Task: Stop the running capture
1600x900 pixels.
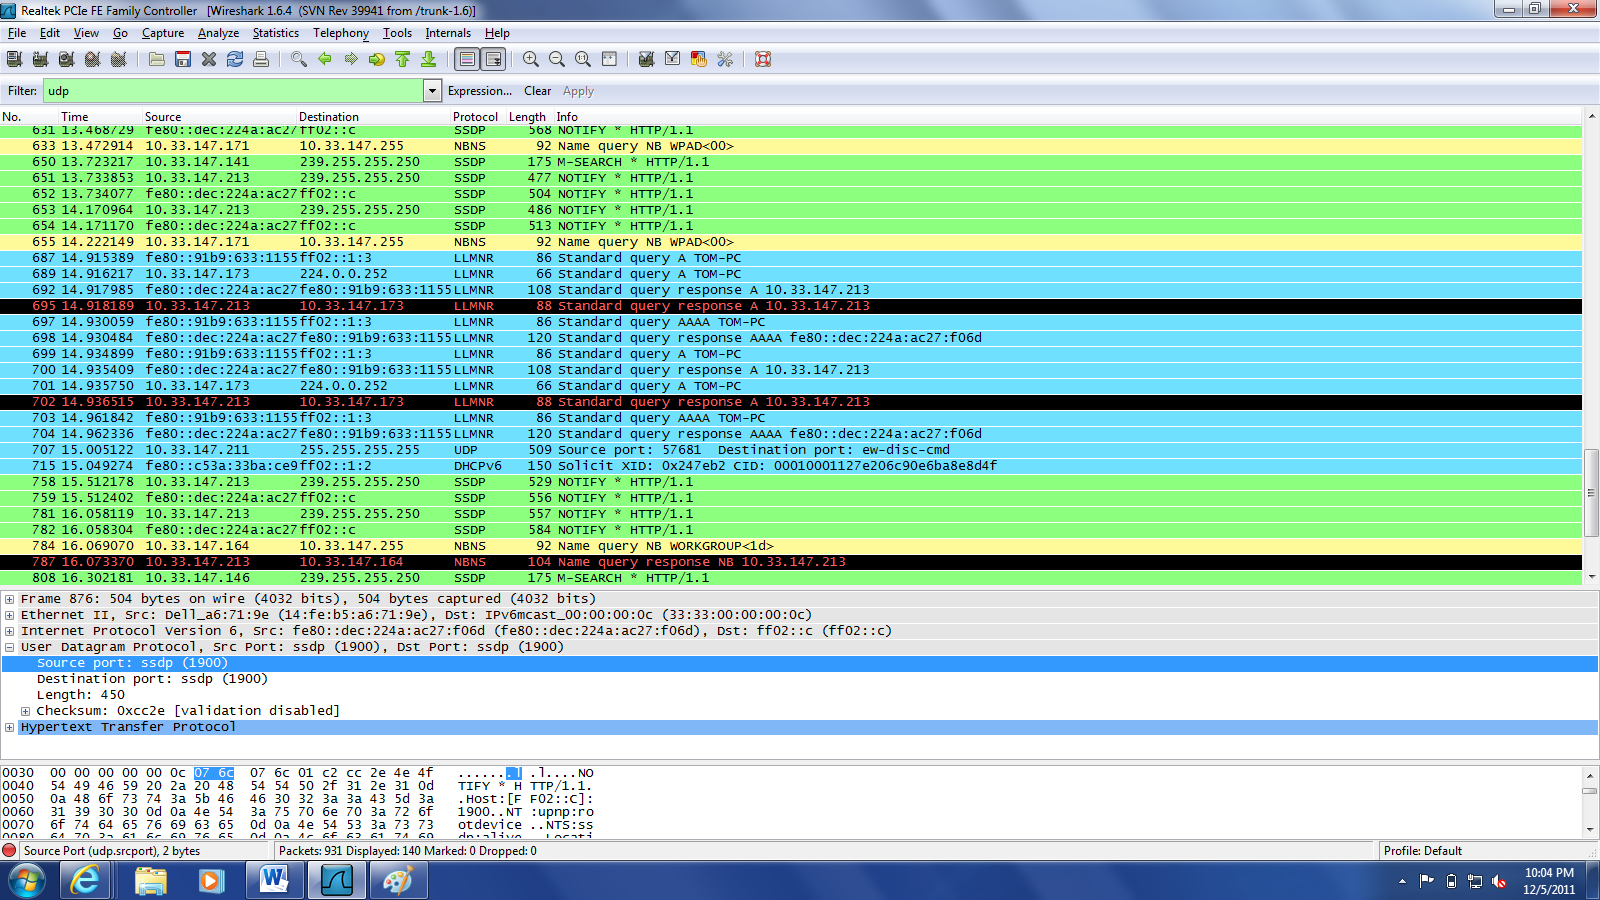Action: (x=93, y=59)
